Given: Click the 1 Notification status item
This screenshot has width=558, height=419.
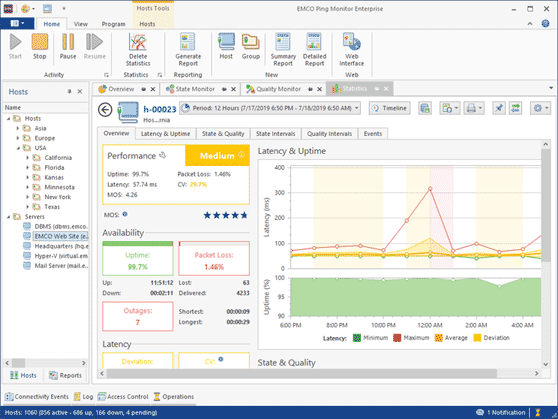Looking at the screenshot, I should pyautogui.click(x=501, y=412).
